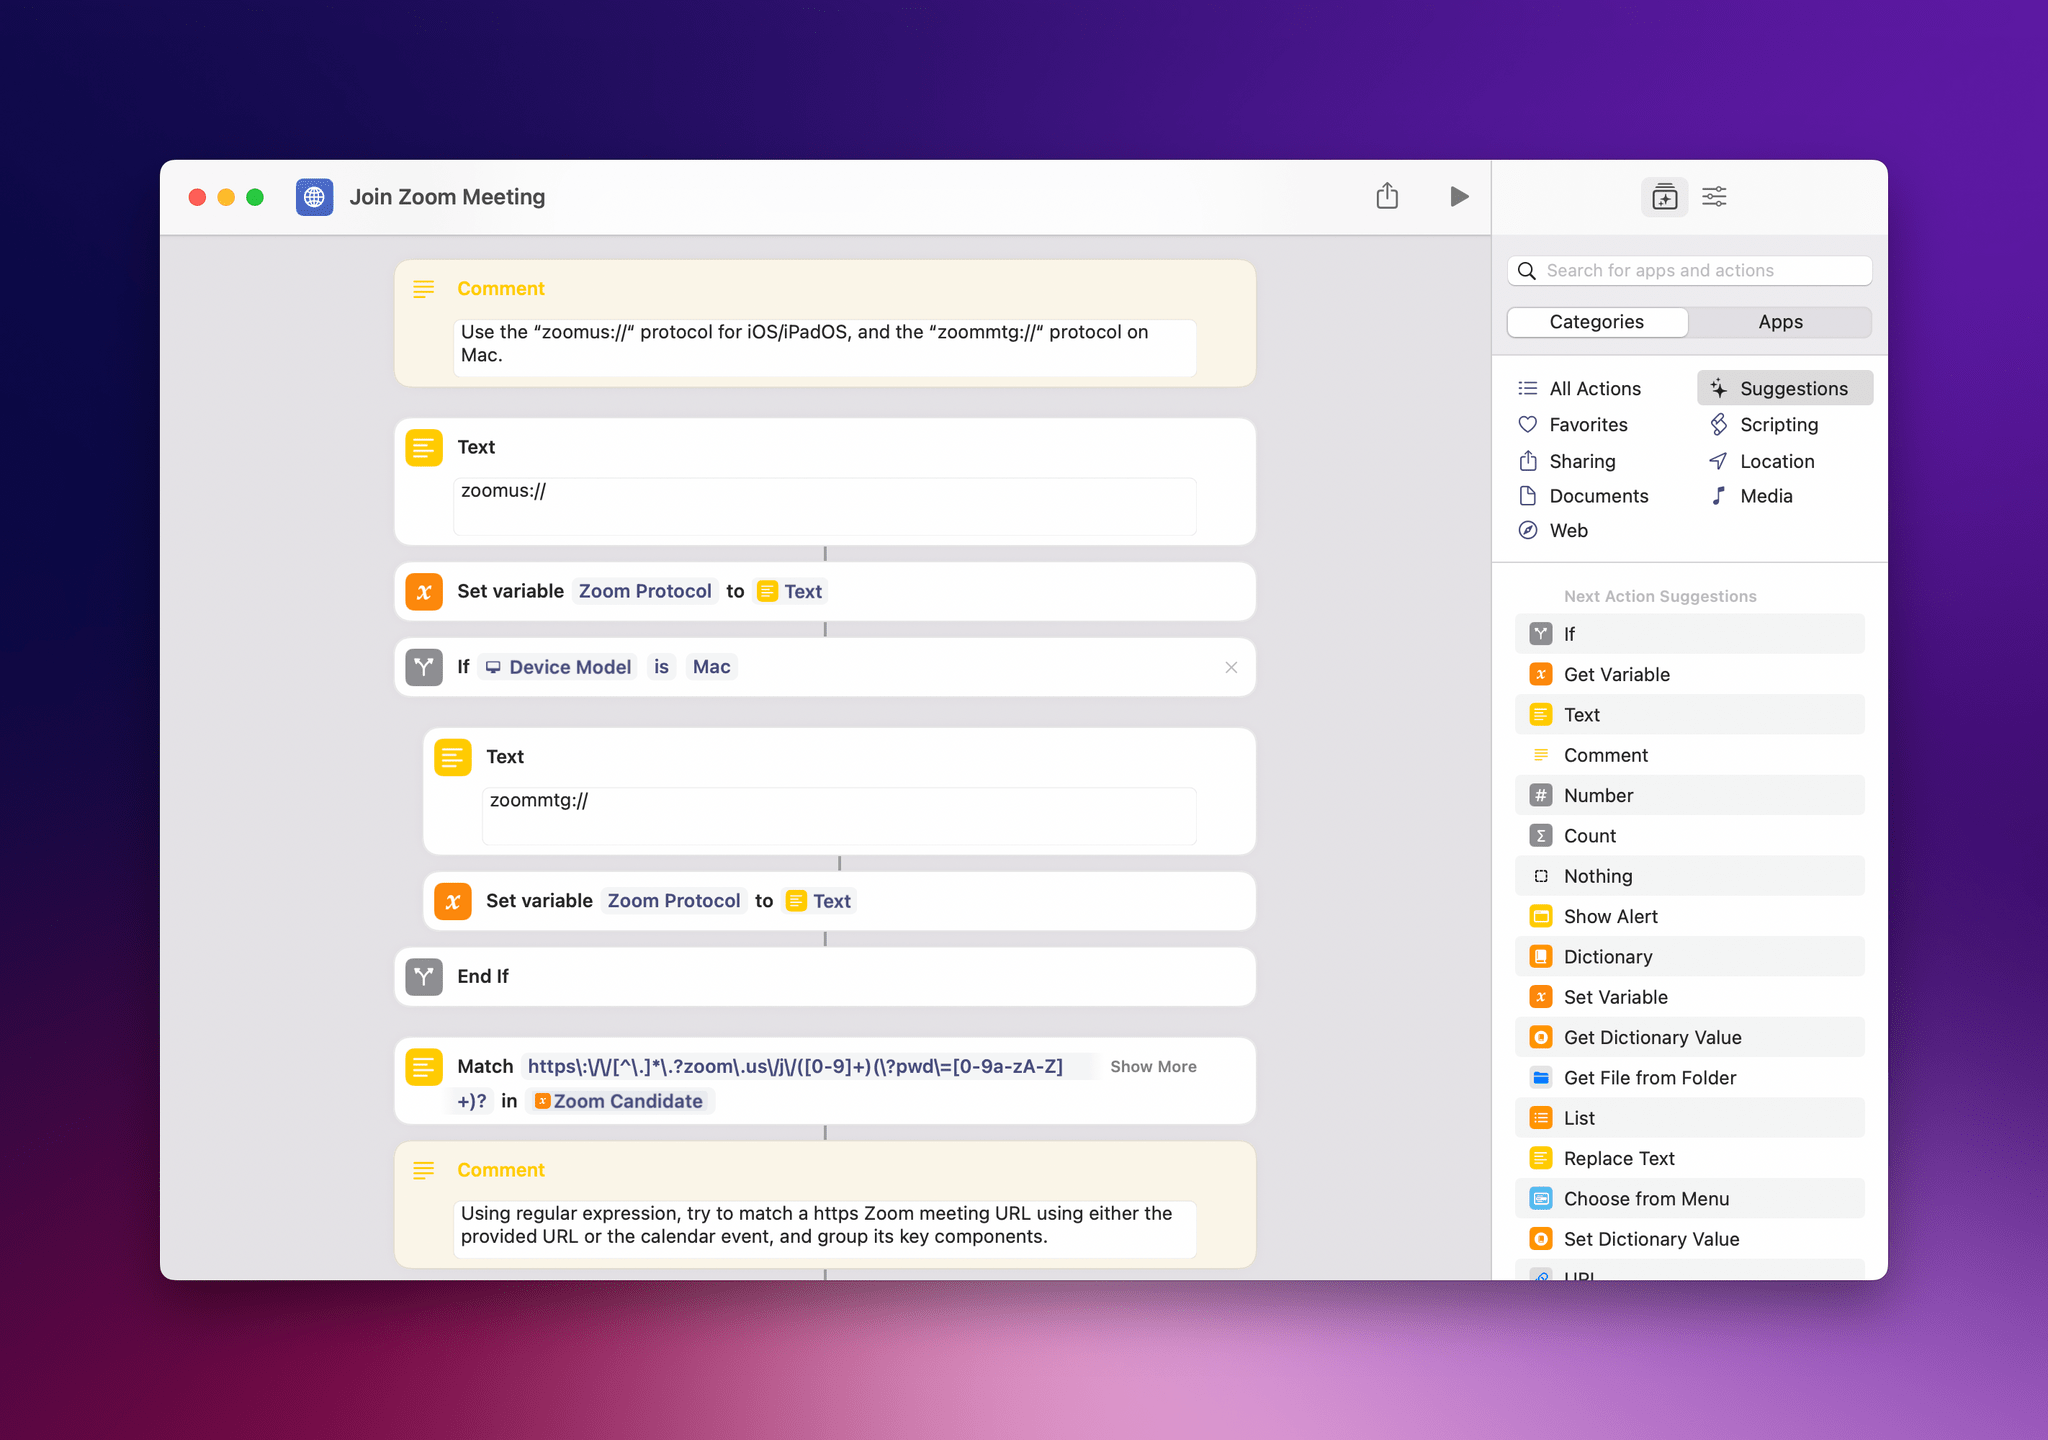Add the List suggested action
This screenshot has height=1440, width=2048.
click(x=1690, y=1119)
